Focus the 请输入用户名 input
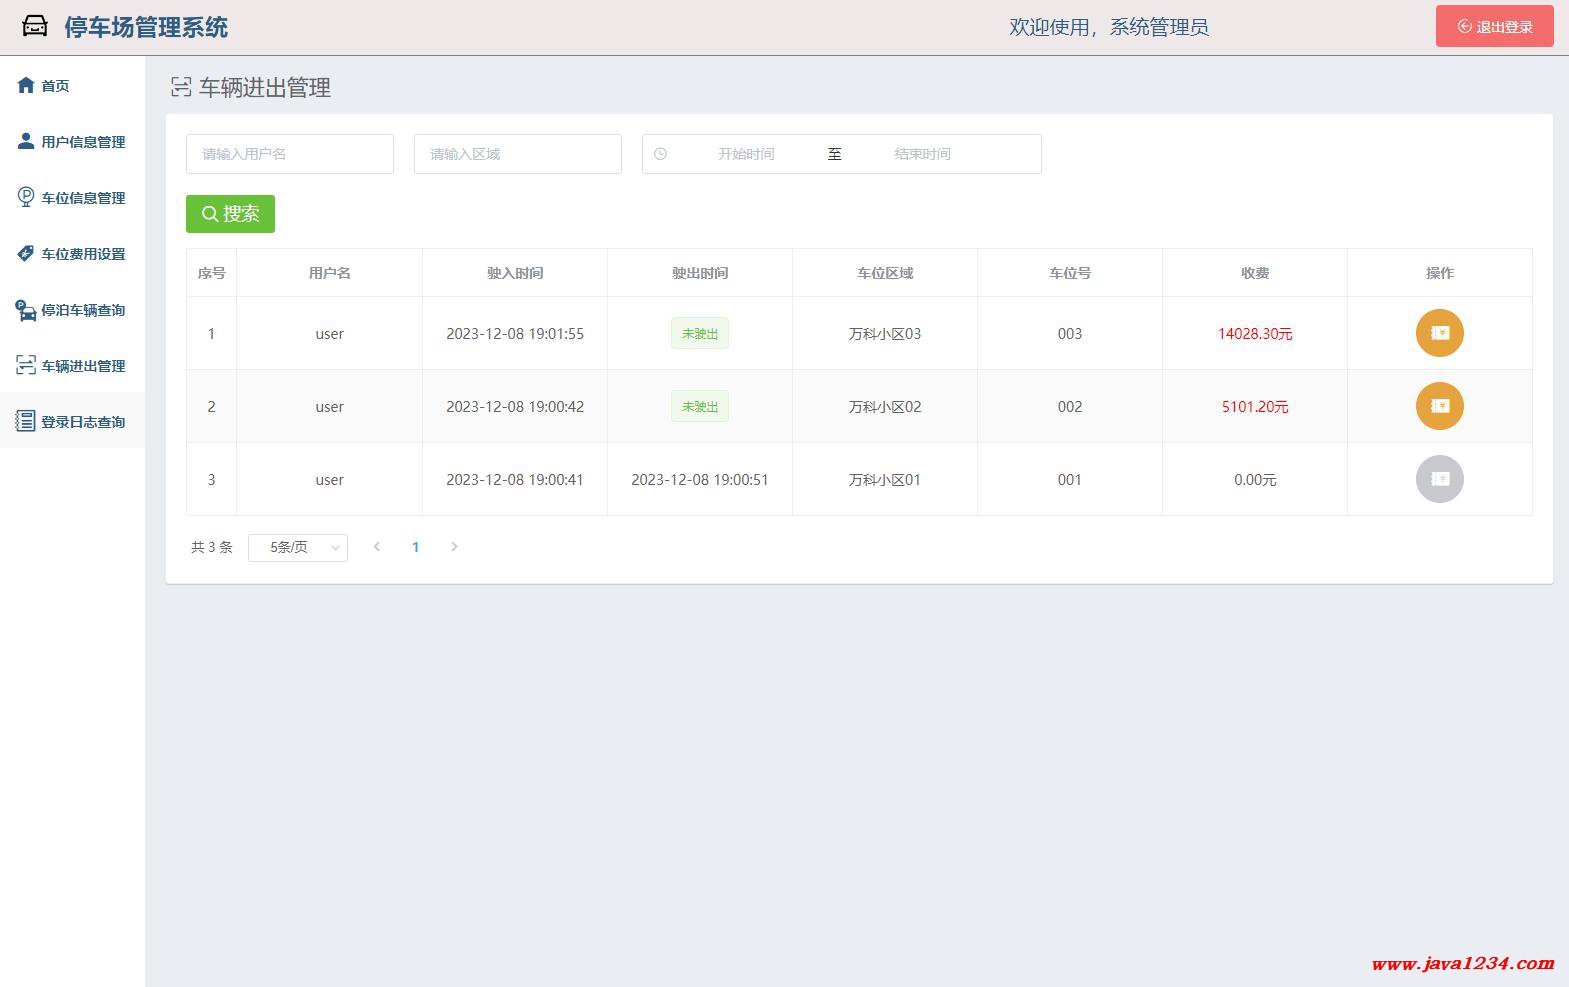This screenshot has height=987, width=1569. point(290,154)
